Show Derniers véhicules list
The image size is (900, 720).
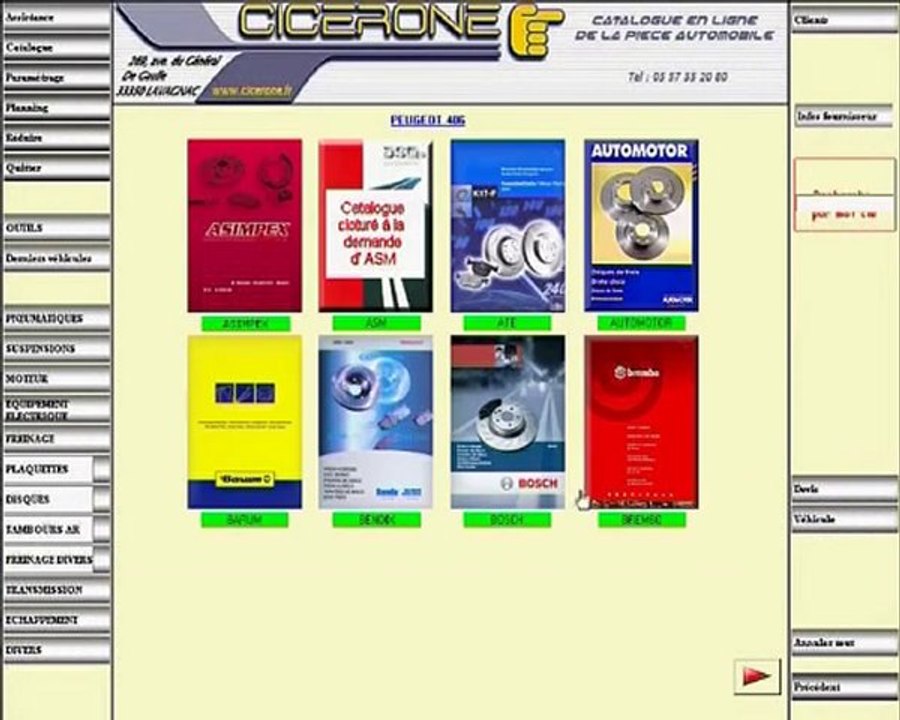click(x=56, y=258)
